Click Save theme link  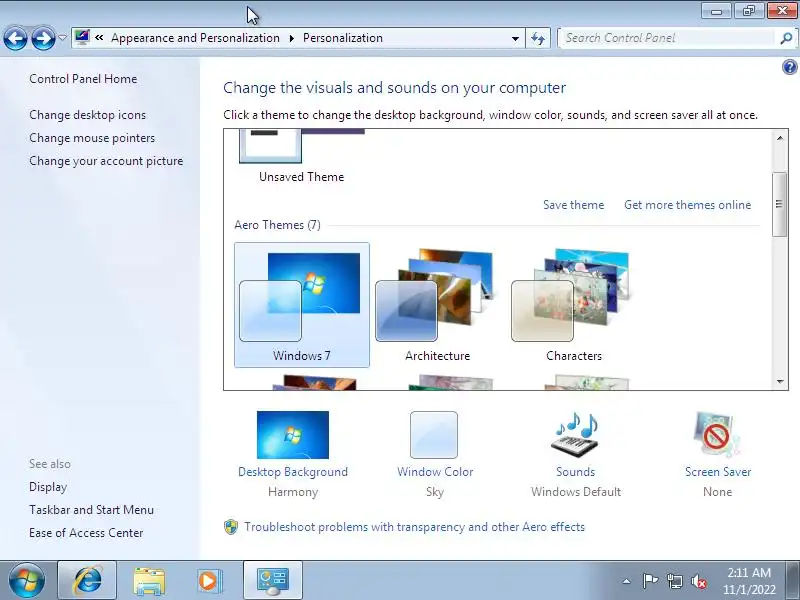pos(573,205)
